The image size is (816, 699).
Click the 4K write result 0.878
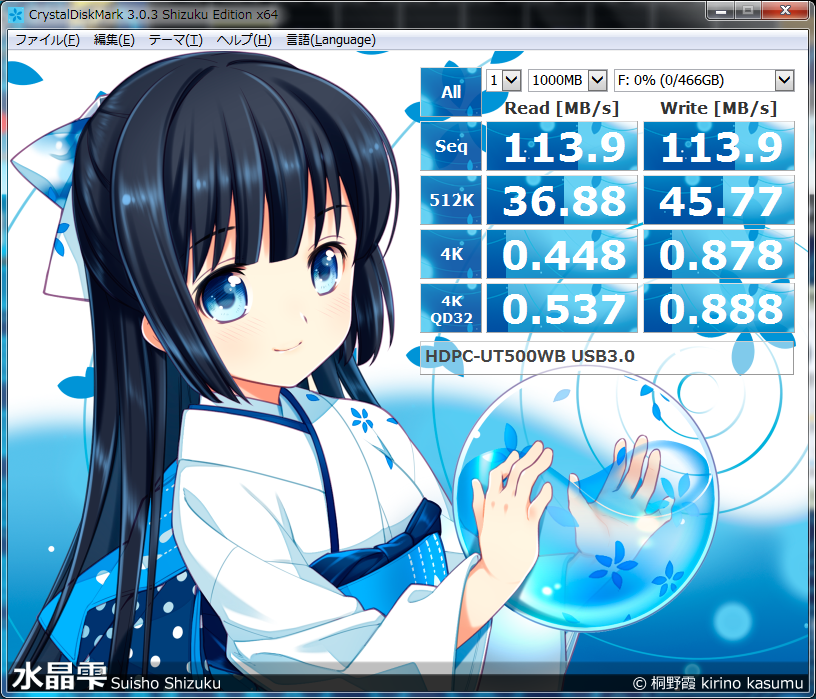pyautogui.click(x=719, y=255)
